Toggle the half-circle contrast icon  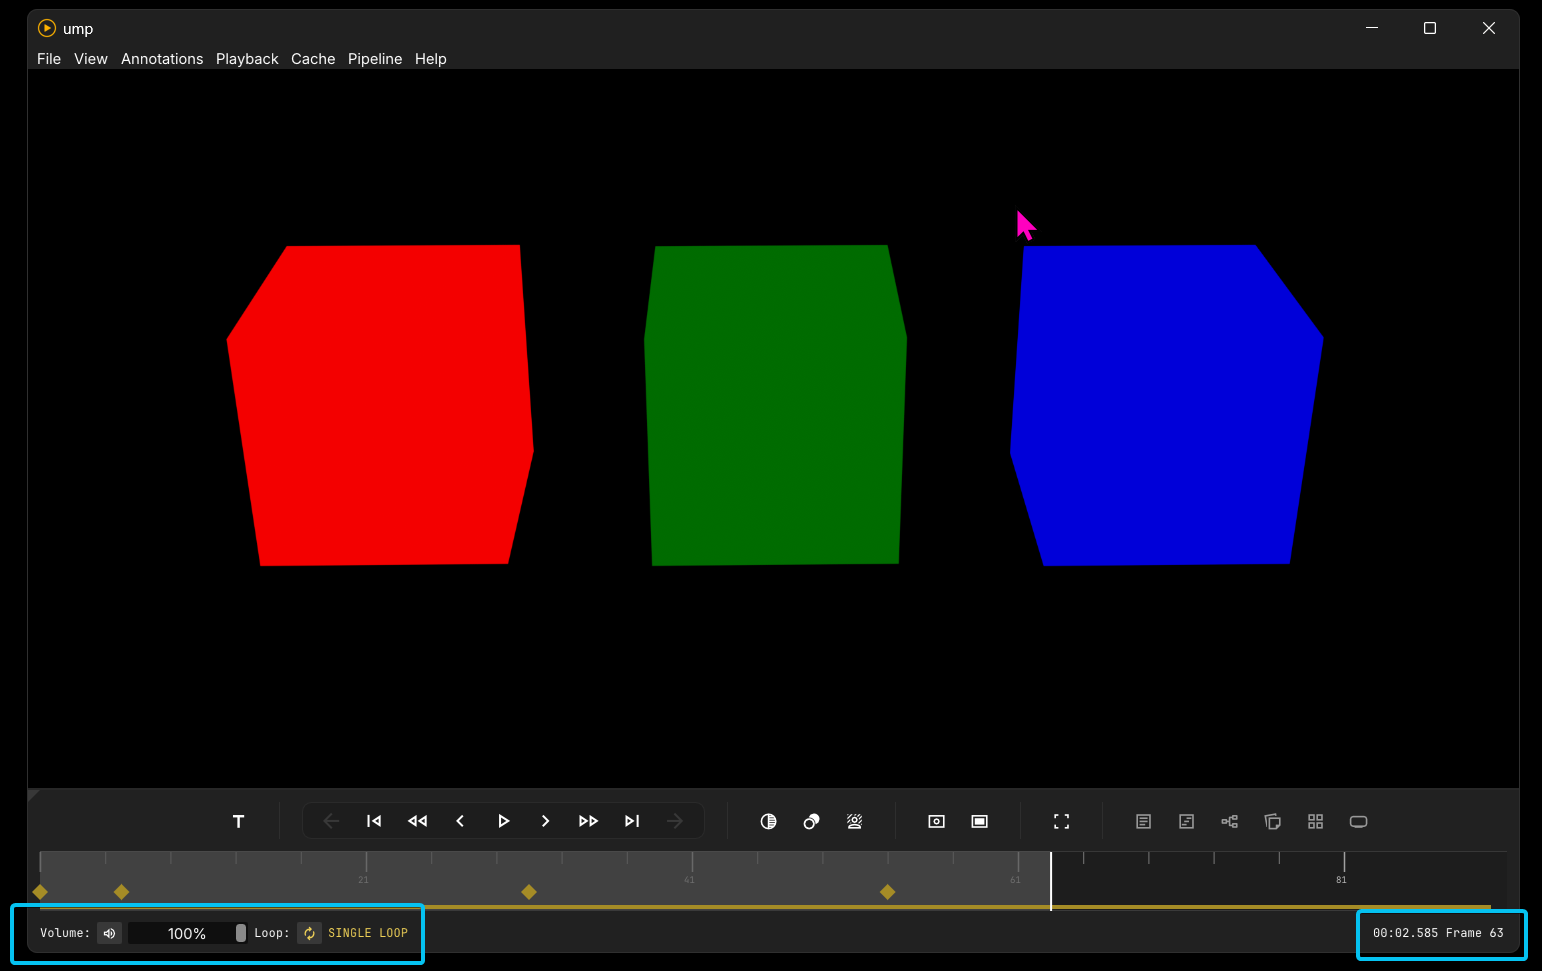tap(768, 821)
